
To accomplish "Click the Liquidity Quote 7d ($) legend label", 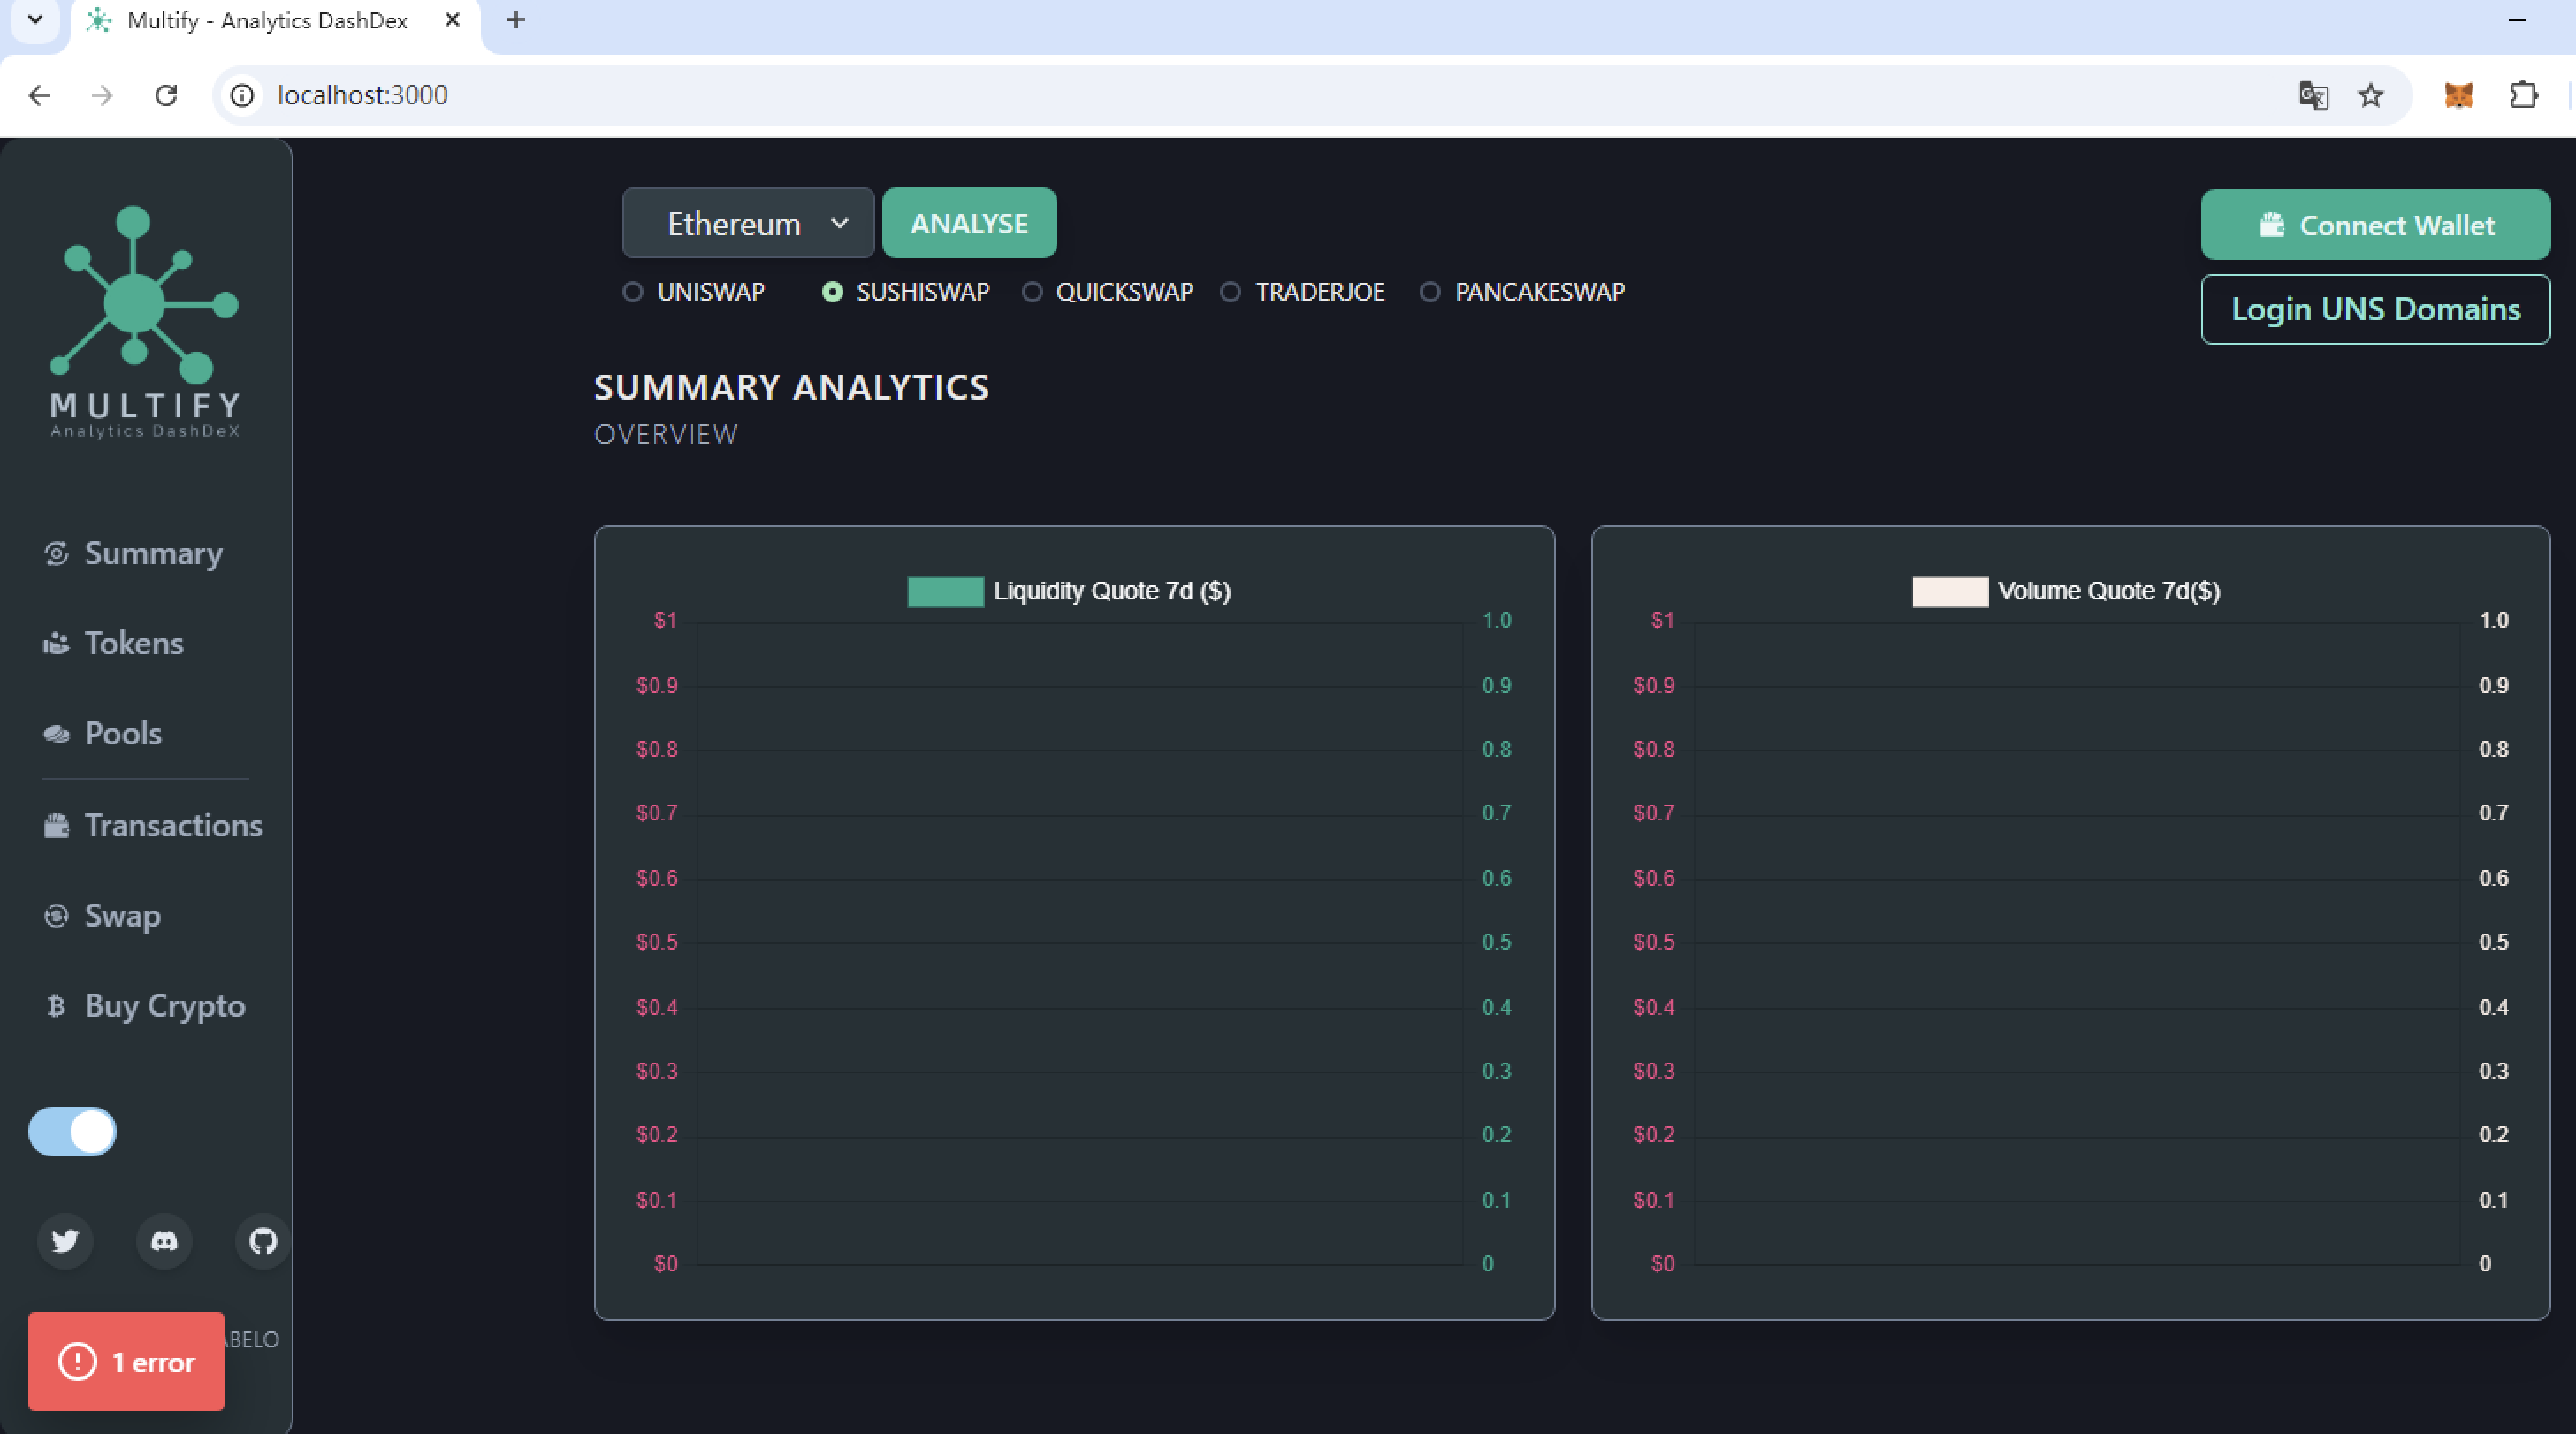I will (1112, 591).
